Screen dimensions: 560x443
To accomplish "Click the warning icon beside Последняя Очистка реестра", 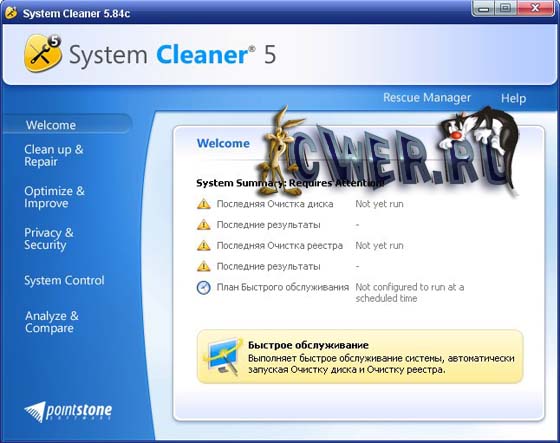I will click(x=204, y=245).
